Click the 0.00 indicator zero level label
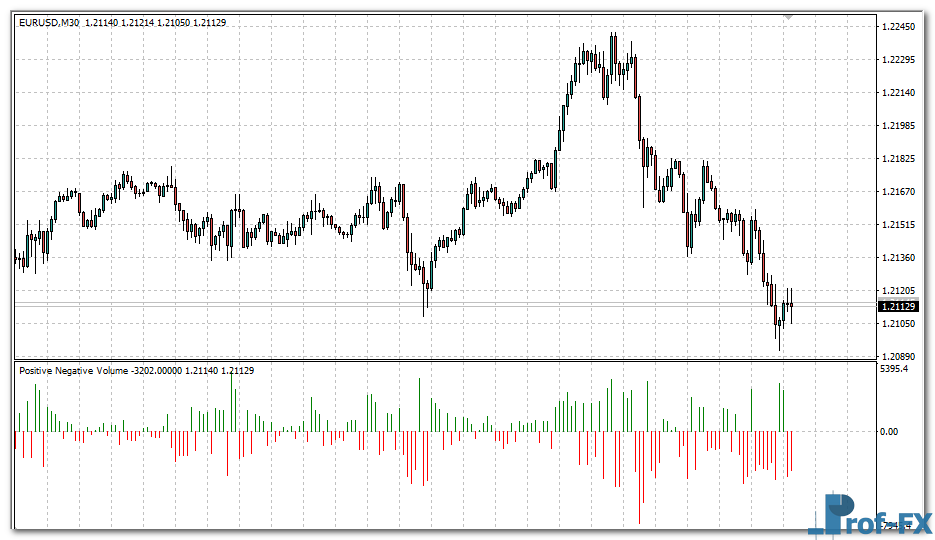 [888, 432]
